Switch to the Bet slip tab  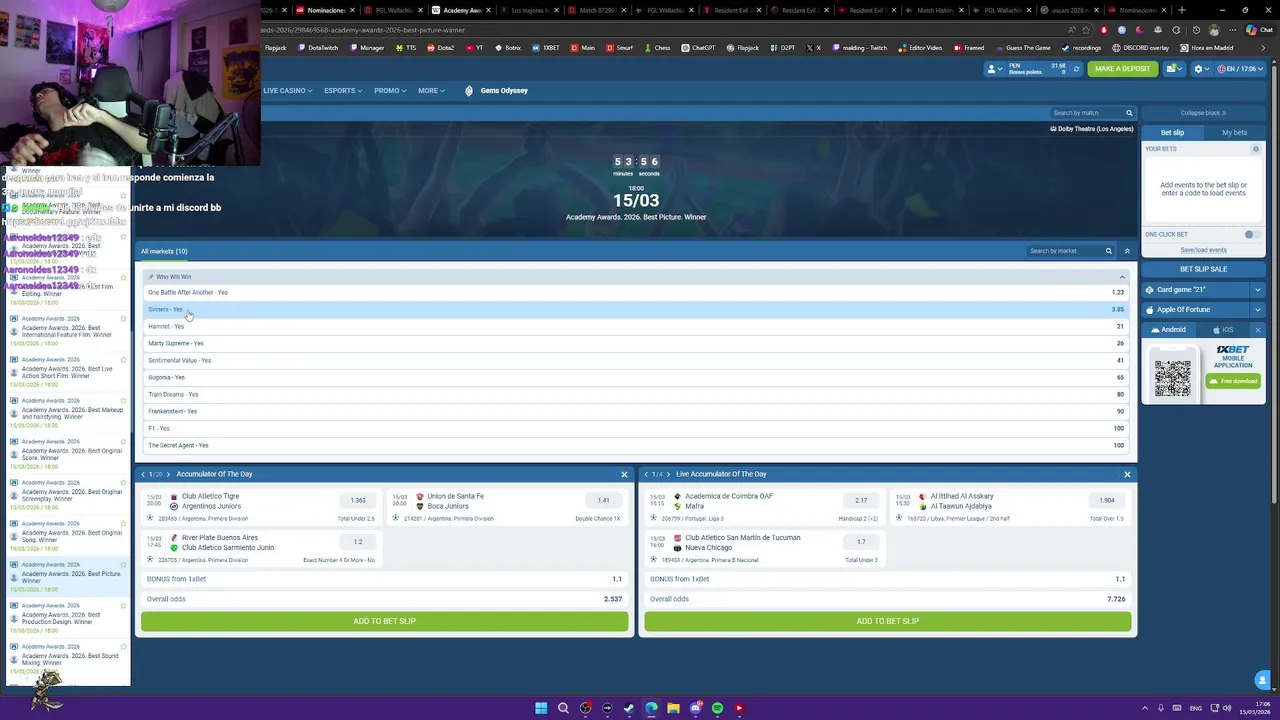(1172, 133)
